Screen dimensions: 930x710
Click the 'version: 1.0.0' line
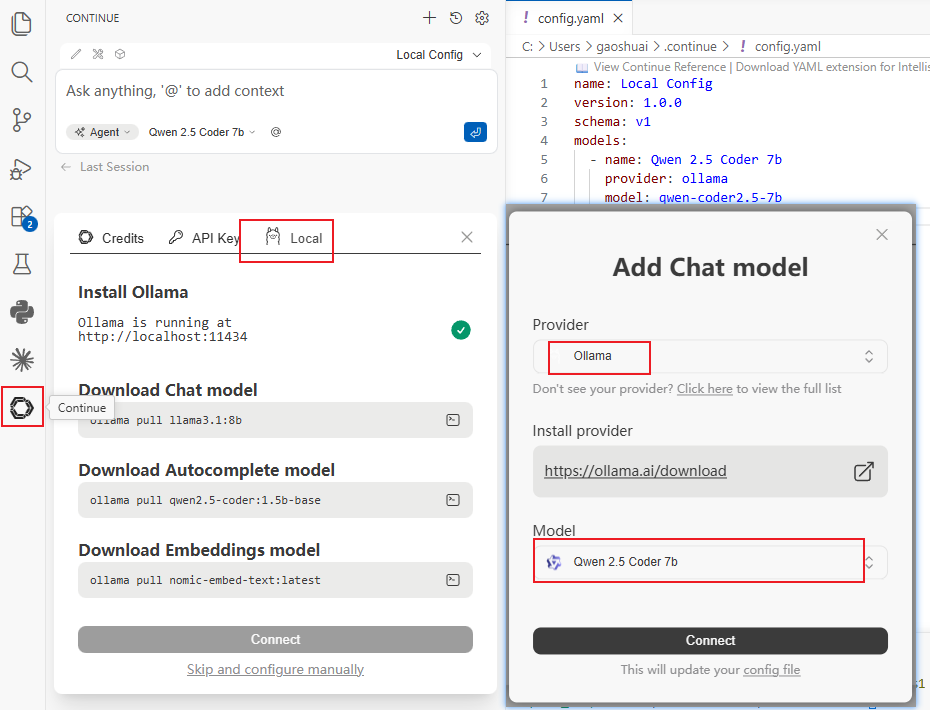pos(628,103)
